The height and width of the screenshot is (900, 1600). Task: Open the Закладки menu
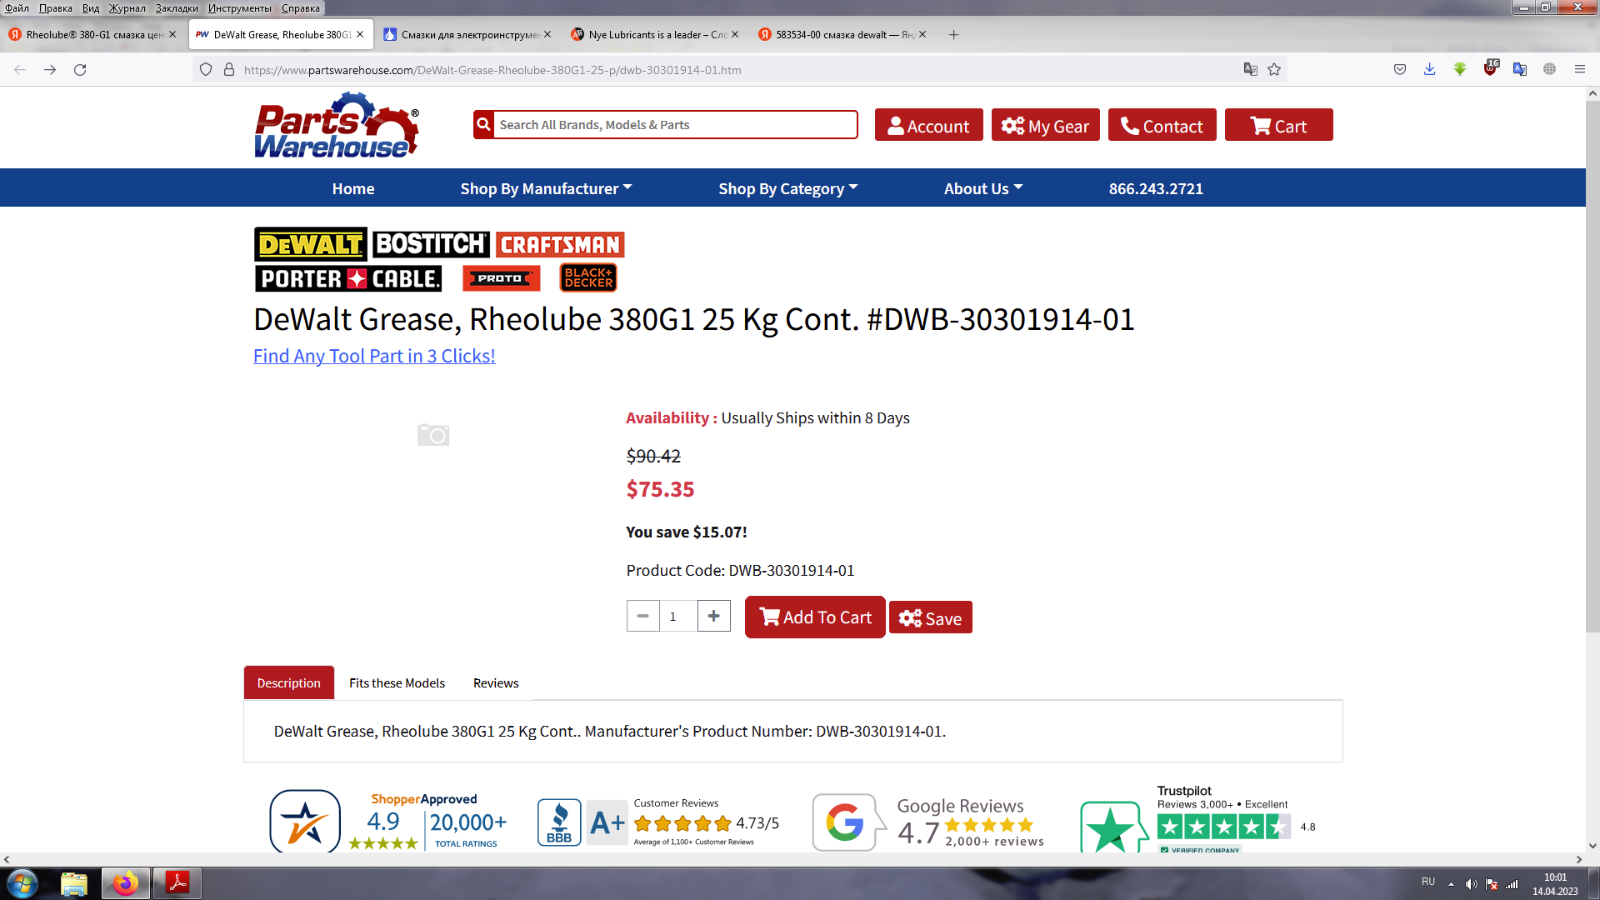177,8
